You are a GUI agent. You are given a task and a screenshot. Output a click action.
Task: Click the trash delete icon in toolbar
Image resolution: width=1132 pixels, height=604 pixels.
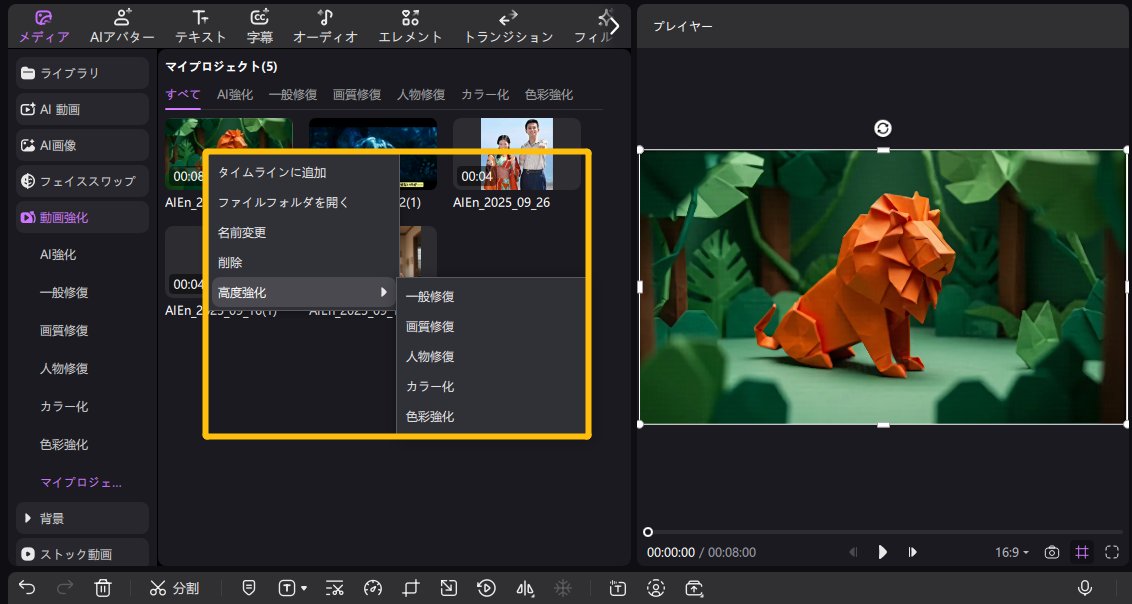pos(103,588)
